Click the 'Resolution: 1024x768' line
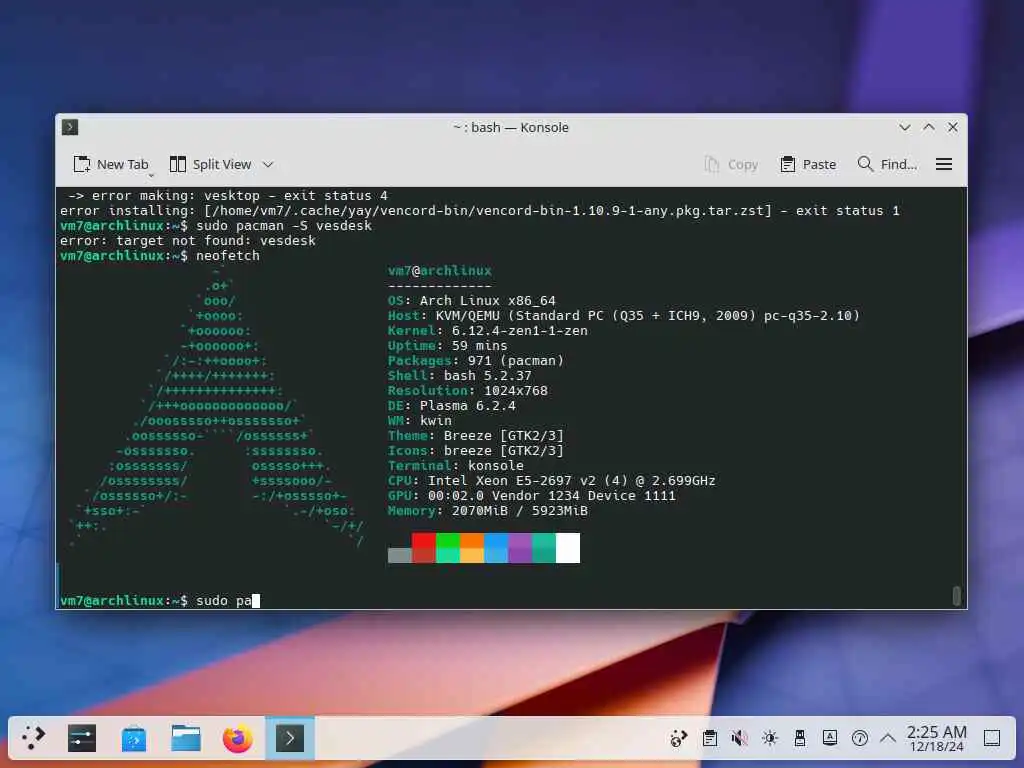Screen dimensions: 1024x768 coord(468,391)
